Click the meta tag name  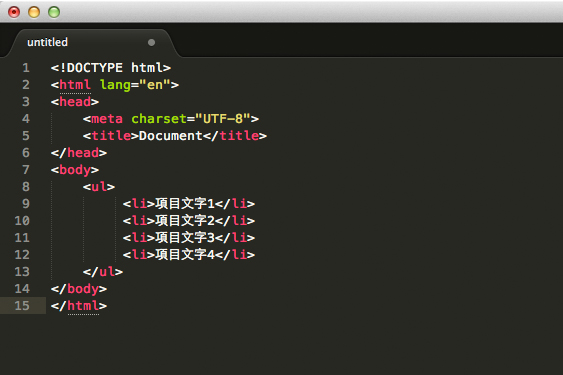coord(107,119)
